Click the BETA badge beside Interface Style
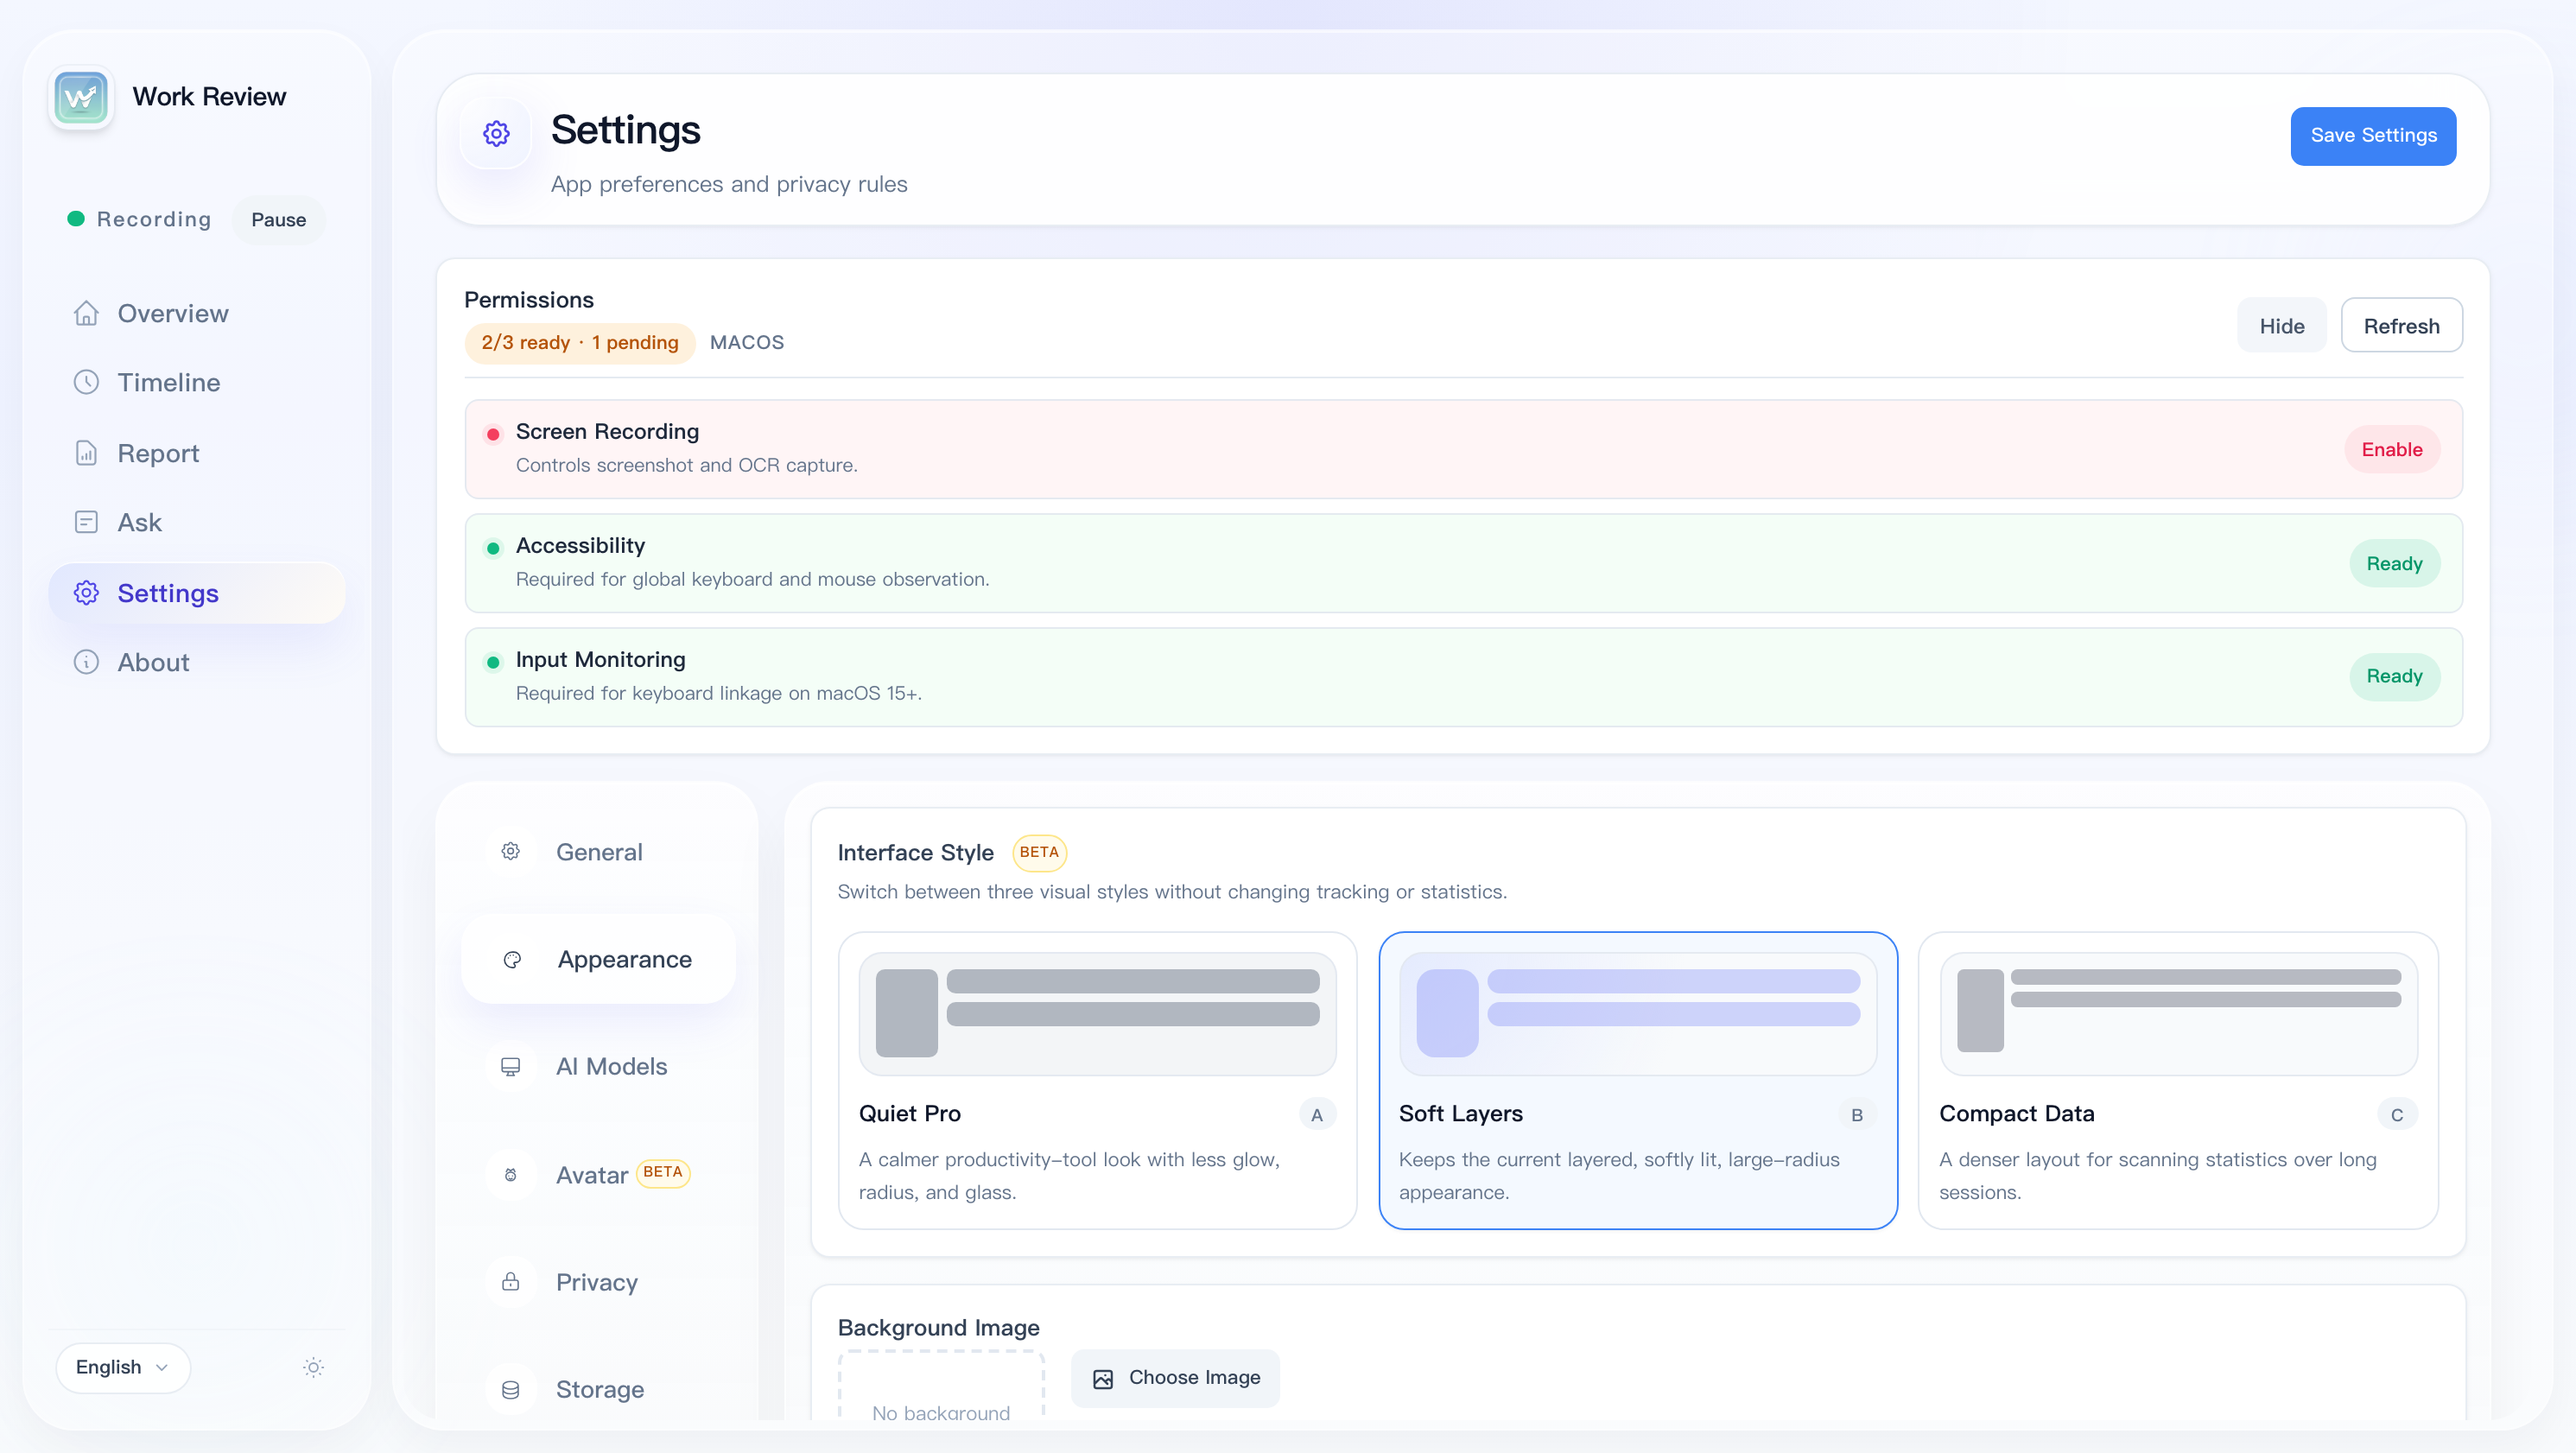The image size is (2576, 1453). [1039, 853]
